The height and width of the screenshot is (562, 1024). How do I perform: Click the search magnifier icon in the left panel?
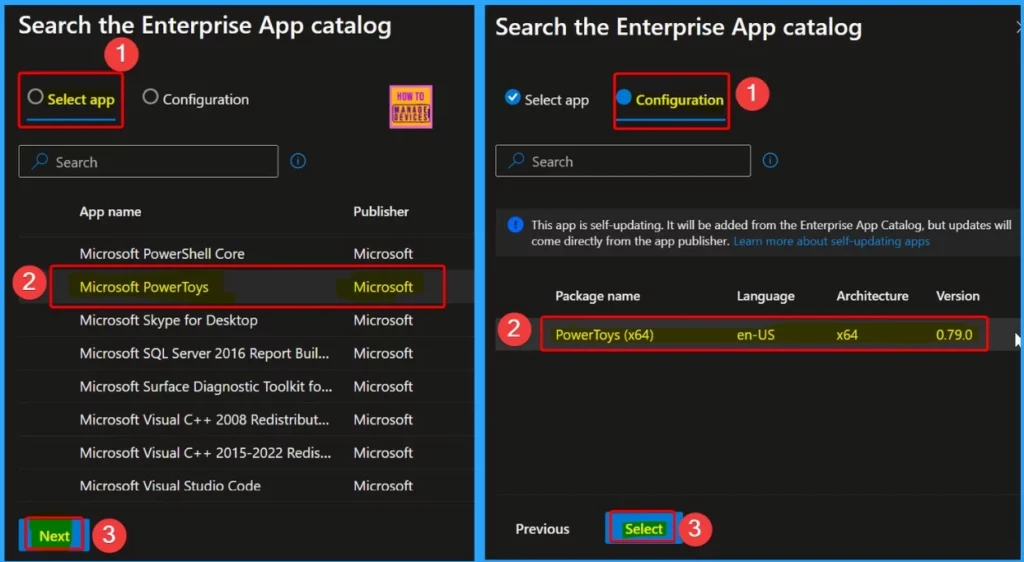[x=40, y=161]
